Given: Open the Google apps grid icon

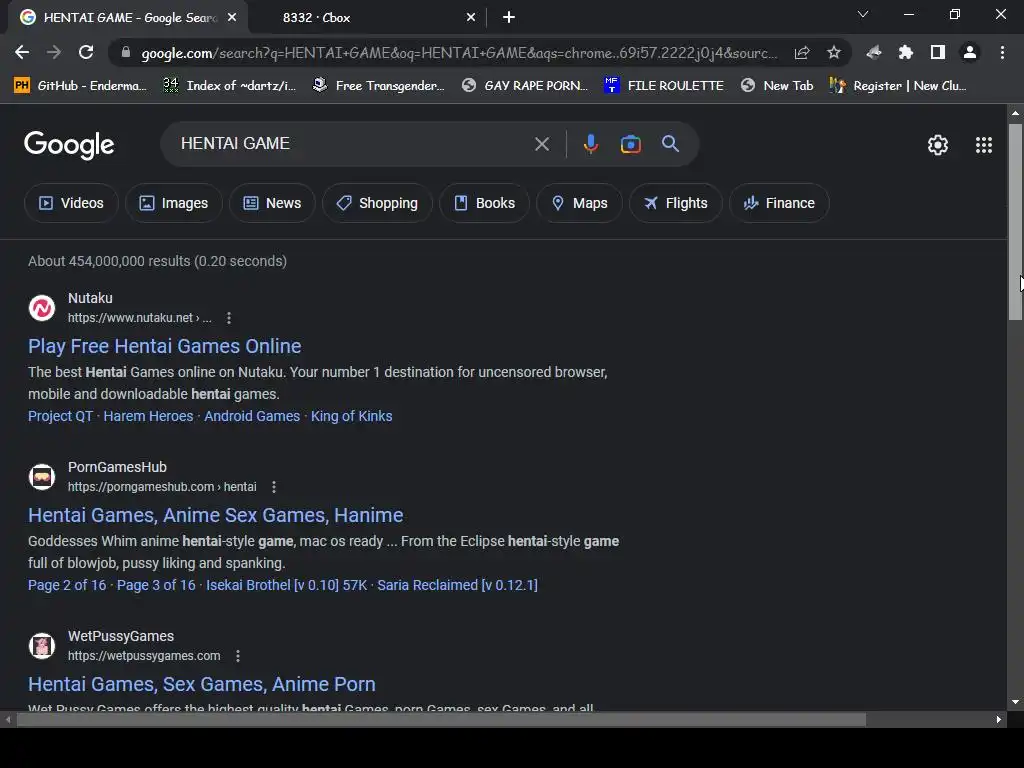Looking at the screenshot, I should pos(984,144).
